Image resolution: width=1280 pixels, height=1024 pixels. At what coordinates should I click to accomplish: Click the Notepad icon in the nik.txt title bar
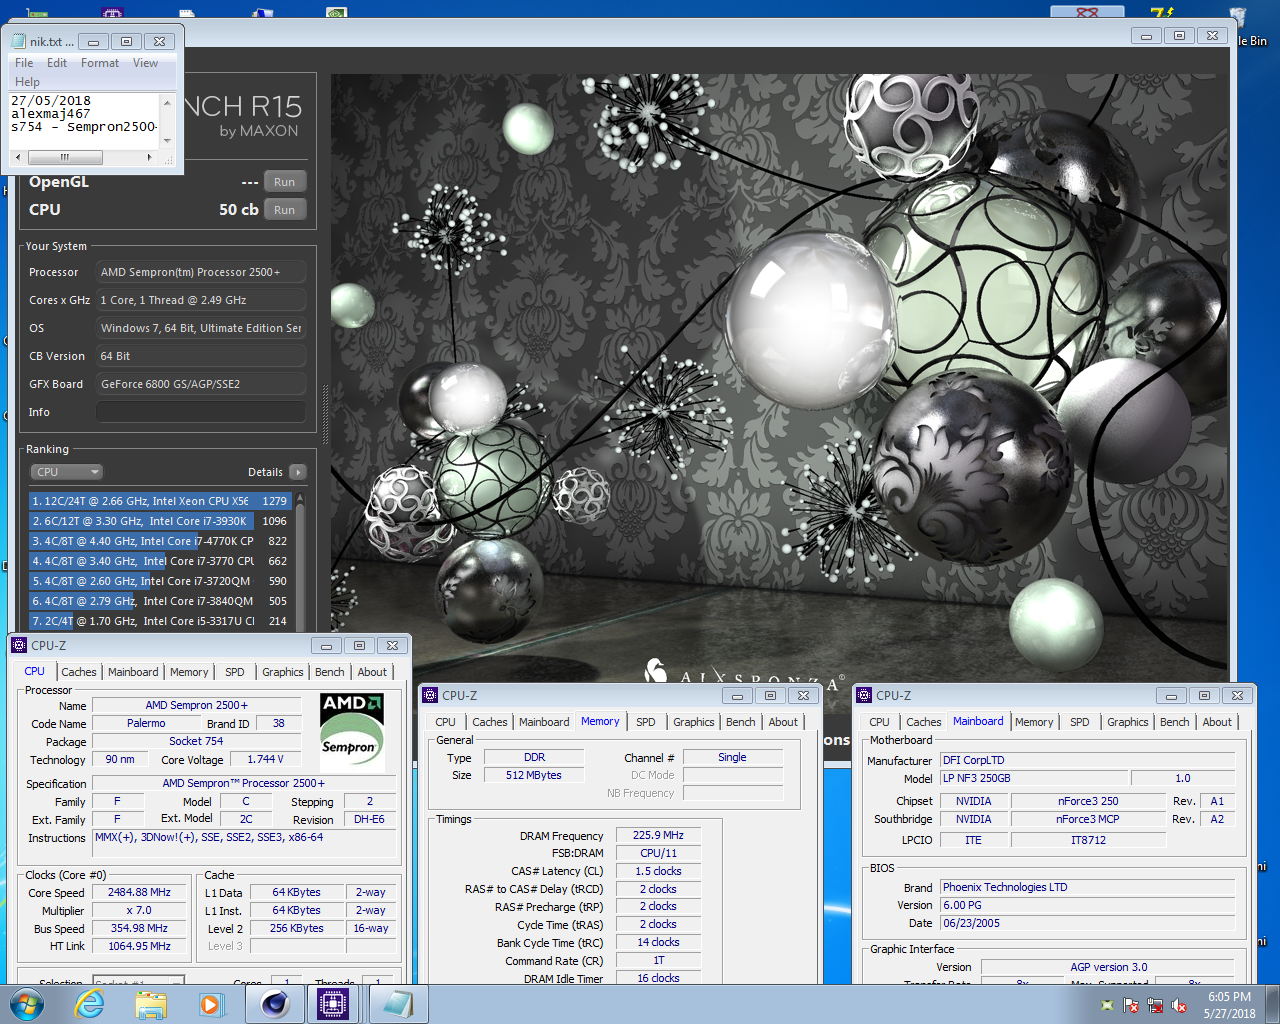(18, 41)
